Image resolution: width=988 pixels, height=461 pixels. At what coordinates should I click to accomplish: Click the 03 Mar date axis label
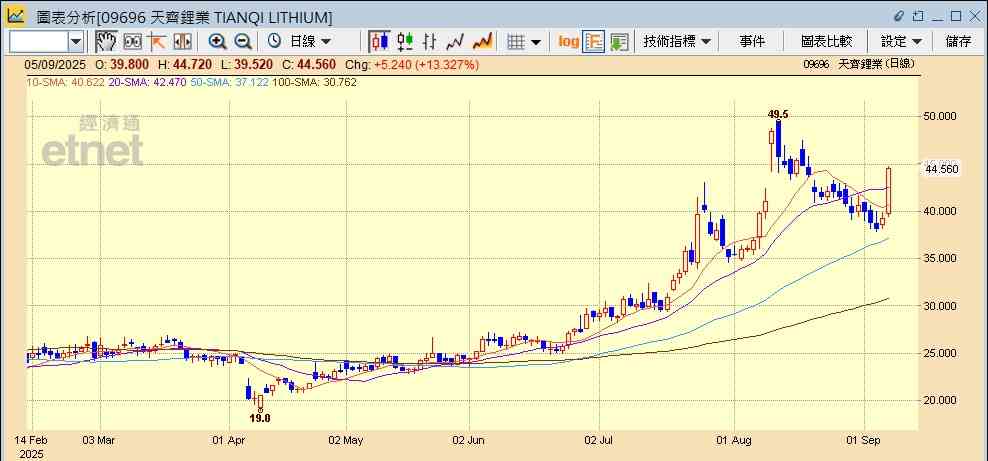pos(99,440)
